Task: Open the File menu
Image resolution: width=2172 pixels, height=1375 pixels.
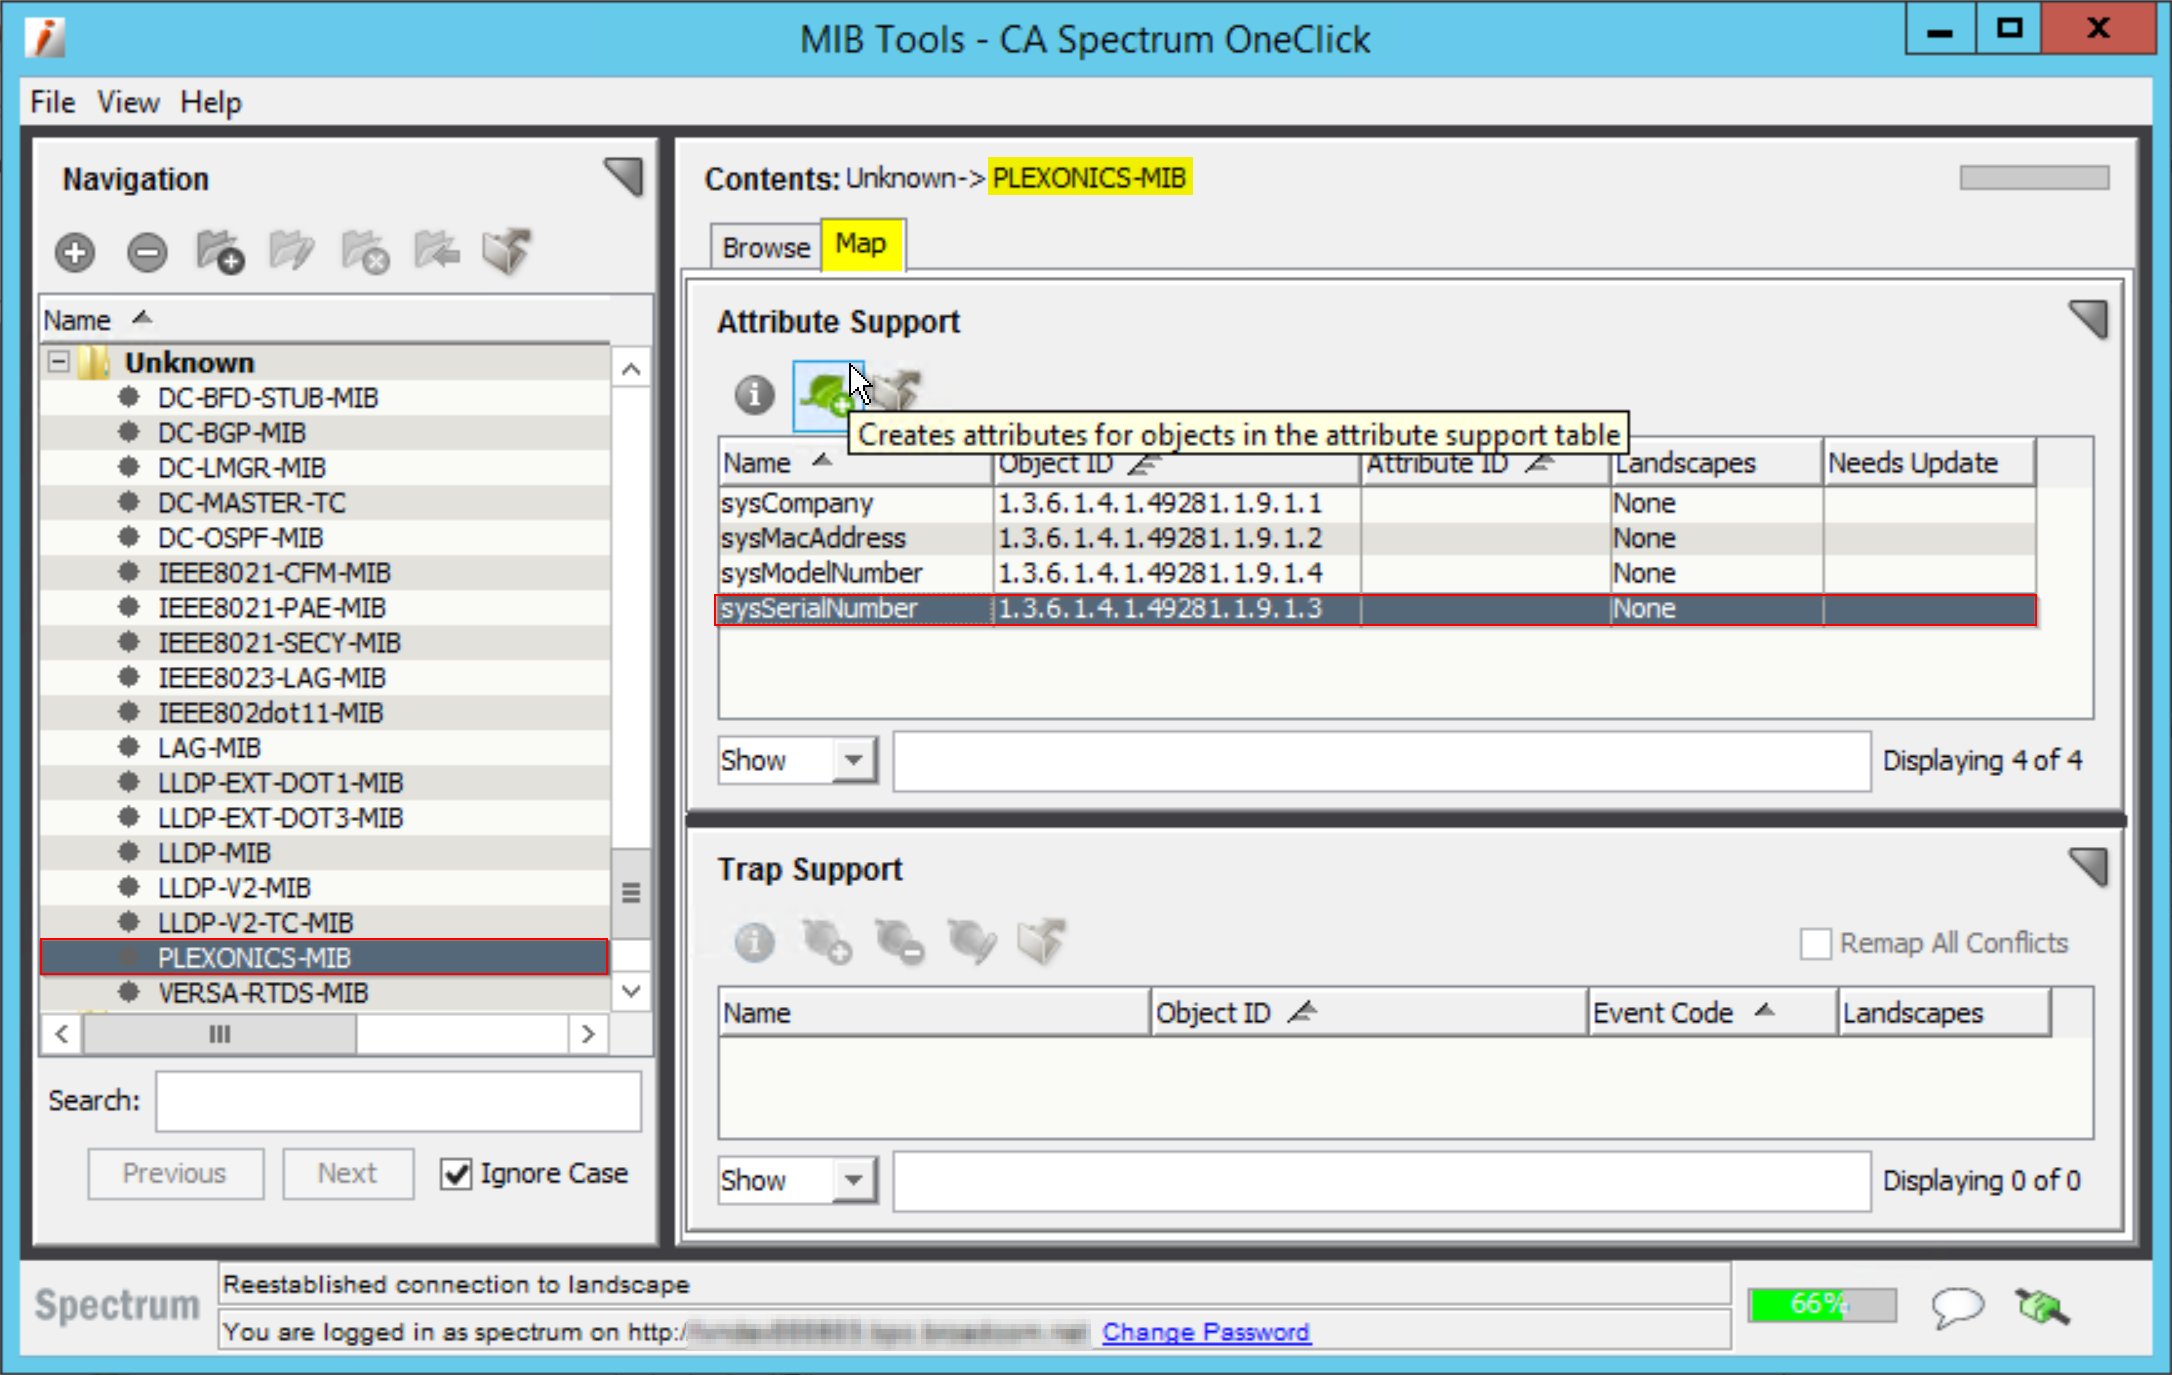Action: click(52, 102)
